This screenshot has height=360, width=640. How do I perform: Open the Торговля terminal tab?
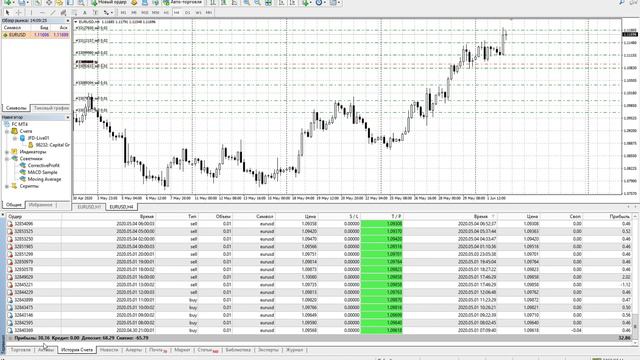pos(20,350)
